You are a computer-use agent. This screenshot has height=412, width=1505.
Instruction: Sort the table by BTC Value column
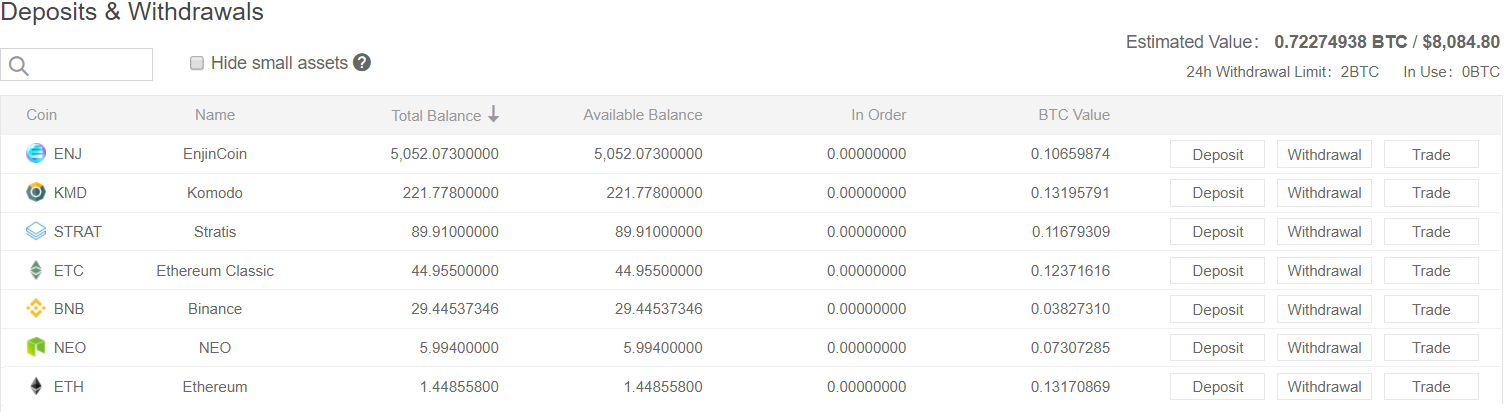pyautogui.click(x=1074, y=115)
